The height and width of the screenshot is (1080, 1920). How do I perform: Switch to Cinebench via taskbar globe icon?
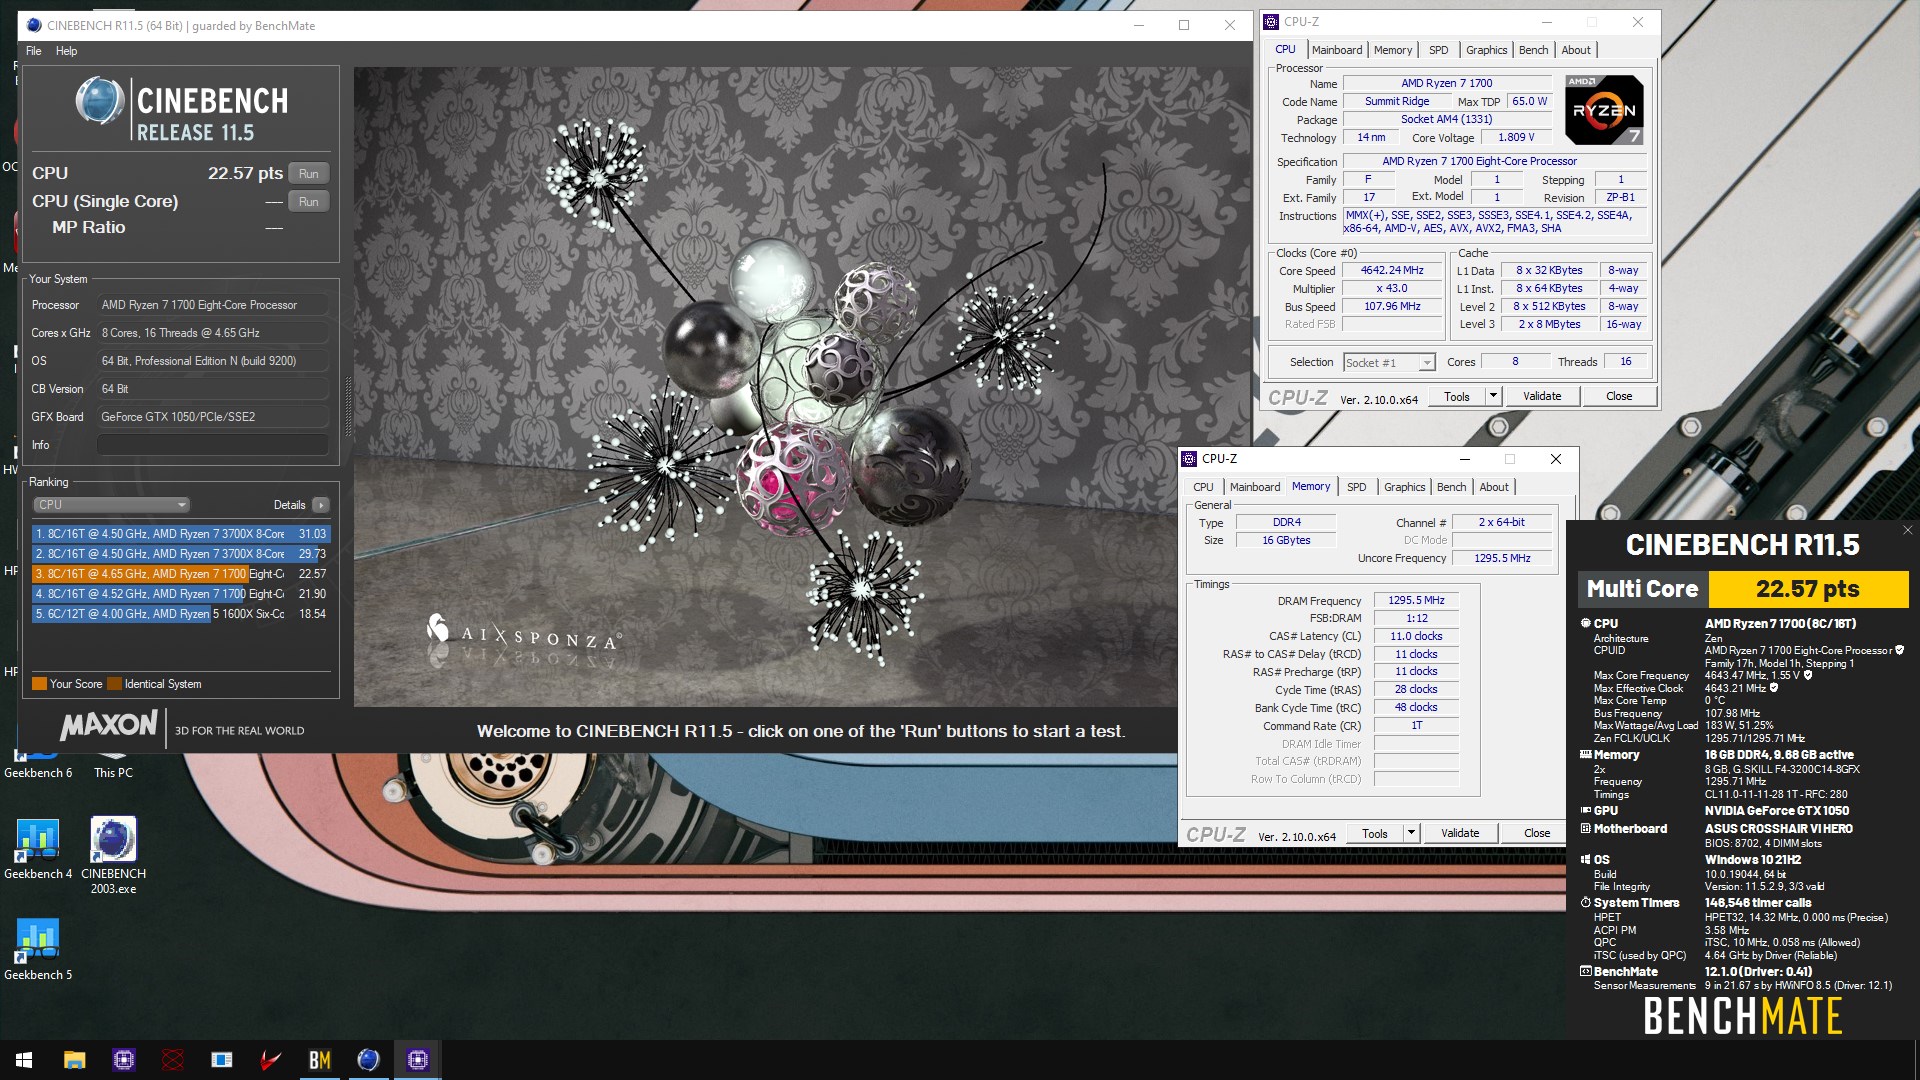[x=368, y=1060]
